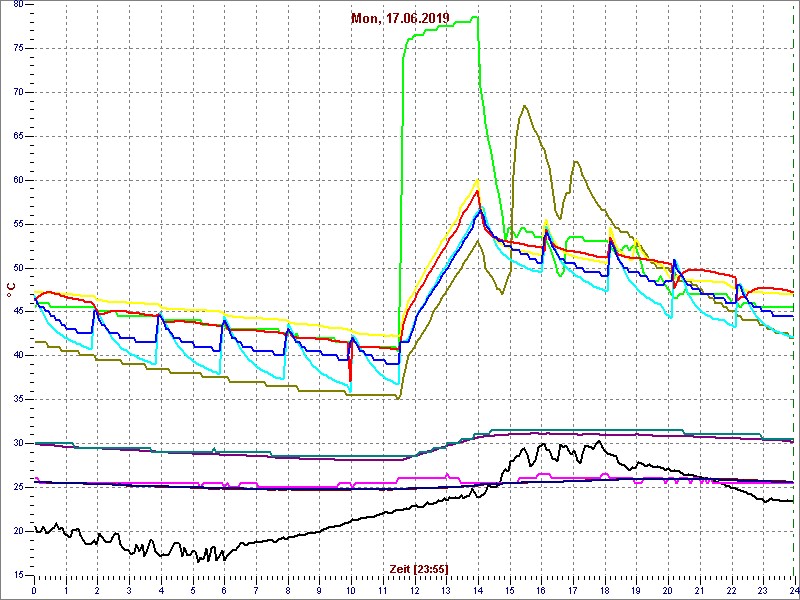This screenshot has height=600, width=800.
Task: Select the 70 value on the temperature axis
Action: click(x=17, y=92)
